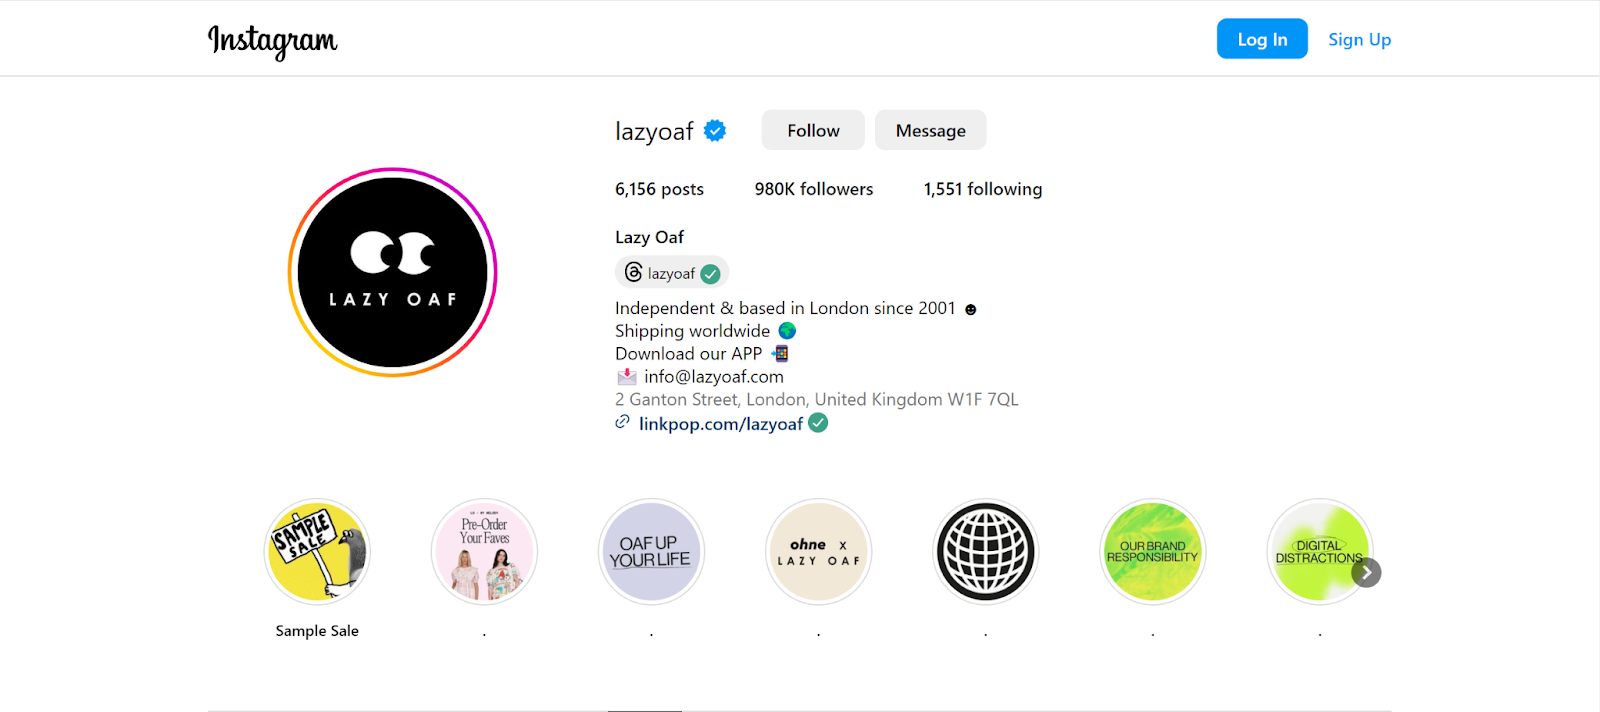Open the Oaf Up Your Life highlight

[x=651, y=552]
